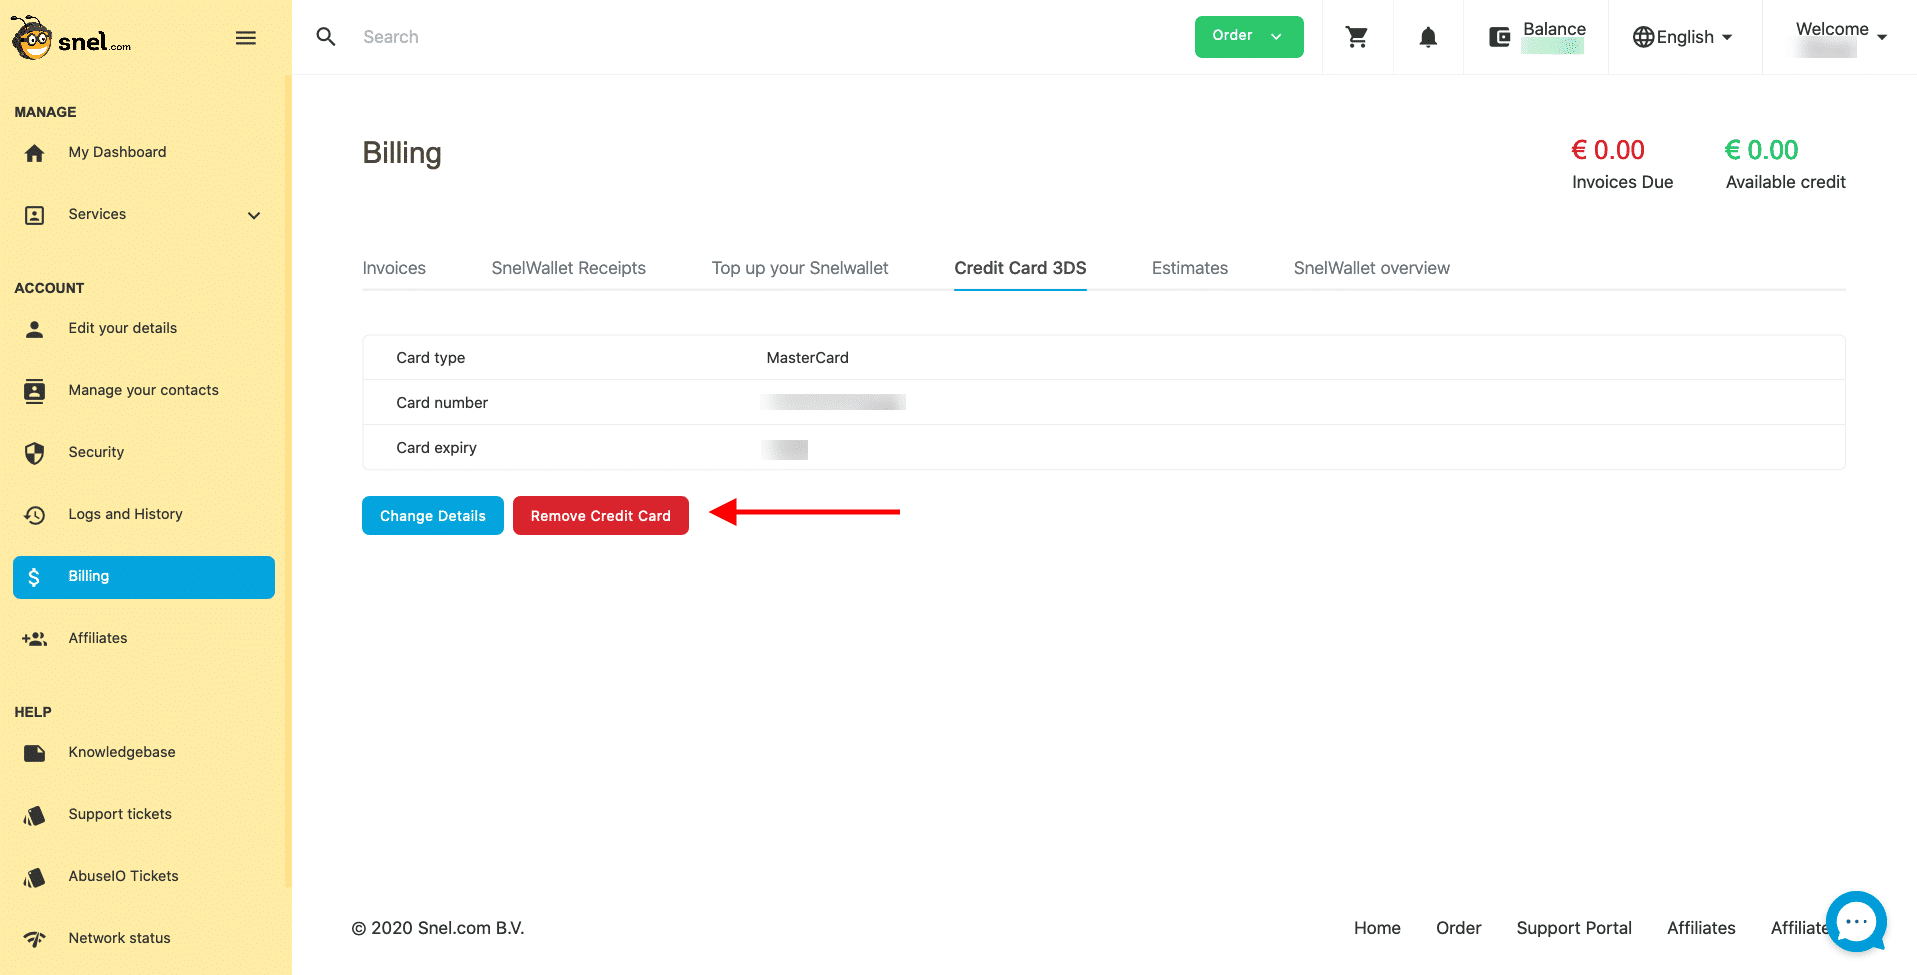1917x975 pixels.
Task: Click the Available credit amount
Action: click(1762, 150)
